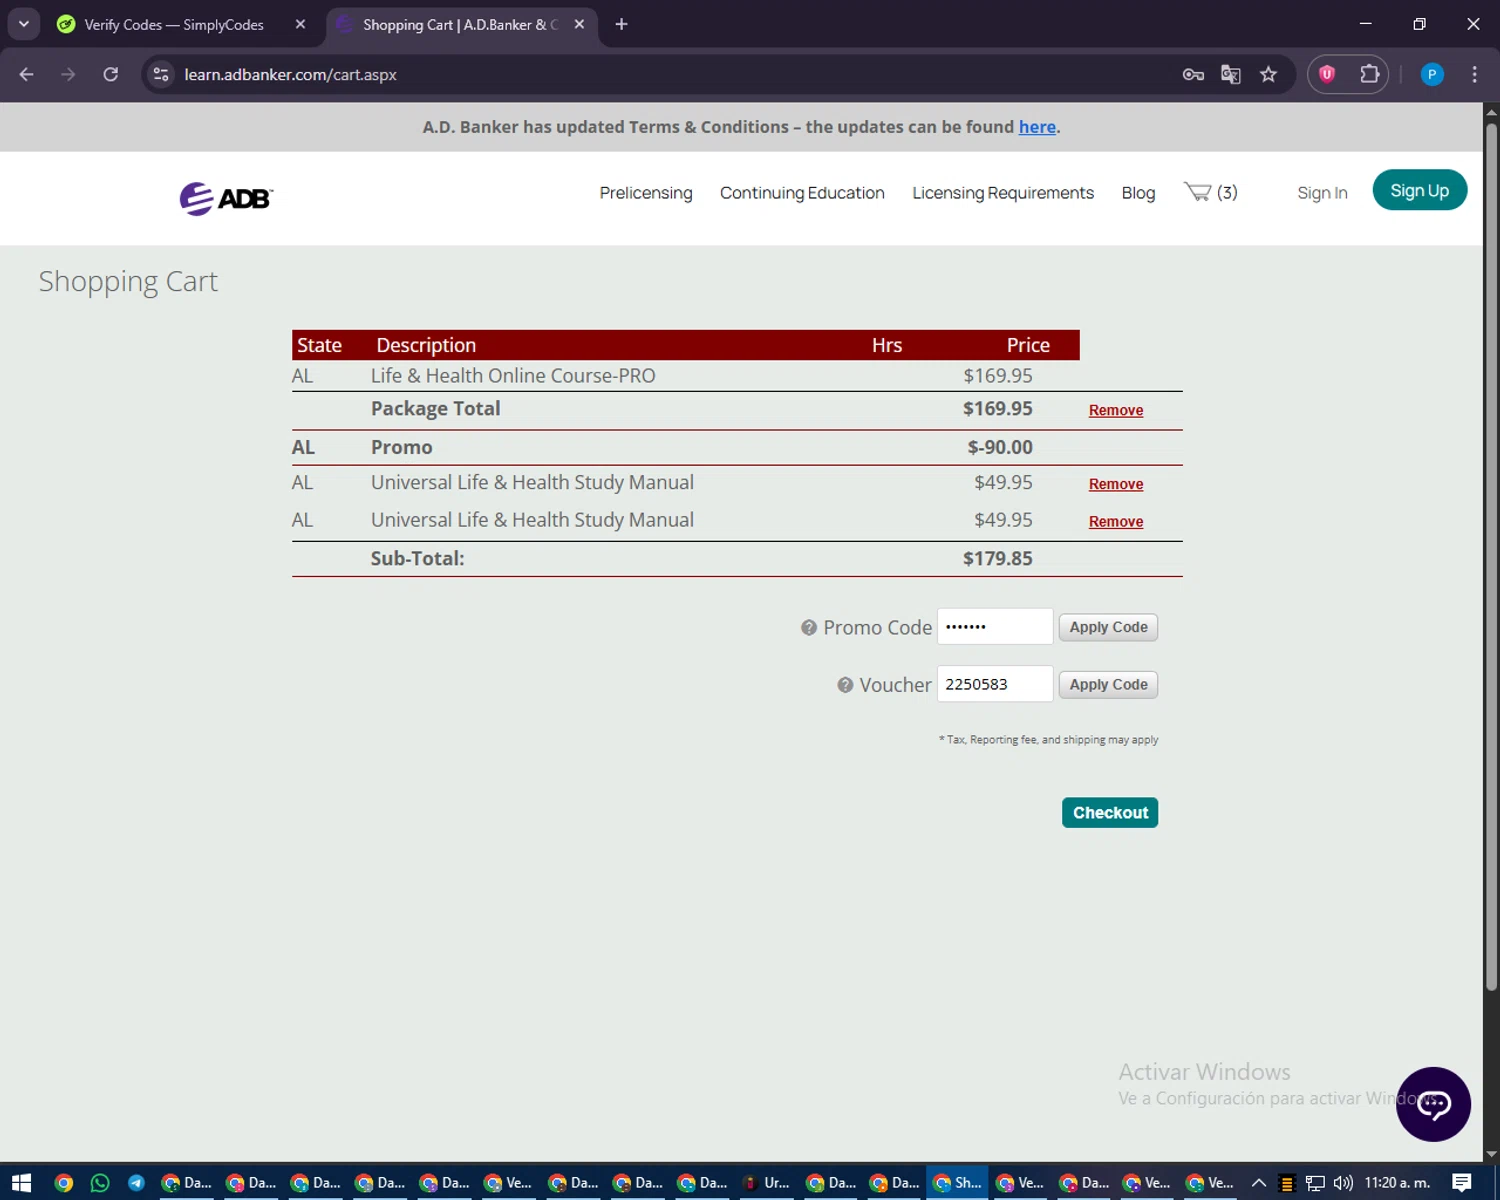Click the Description column header
The width and height of the screenshot is (1500, 1200).
coord(426,345)
